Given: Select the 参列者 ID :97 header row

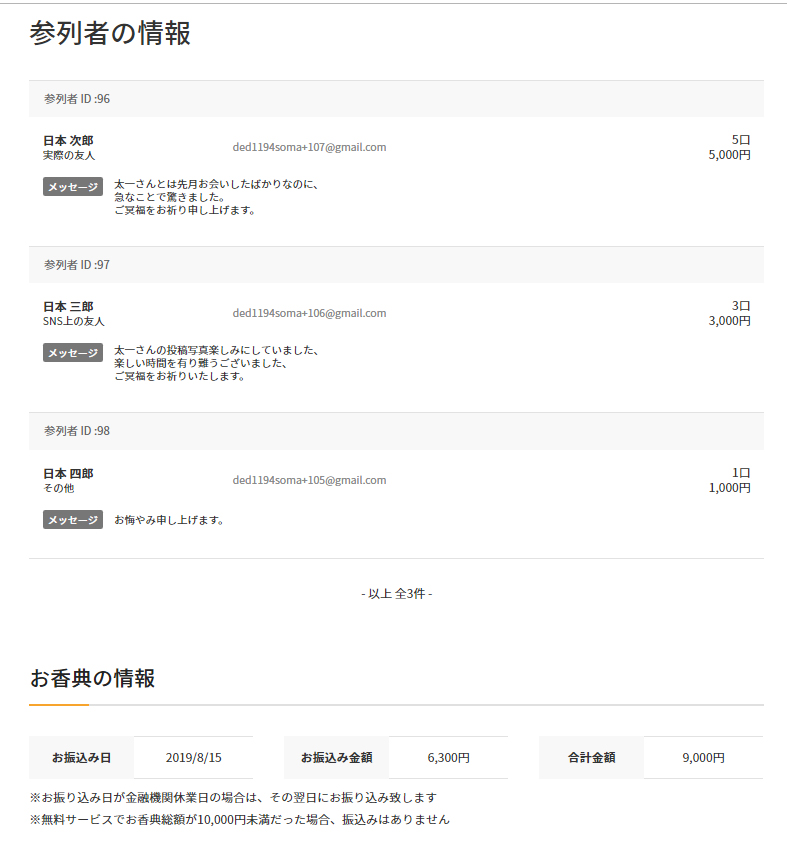Looking at the screenshot, I should [396, 265].
